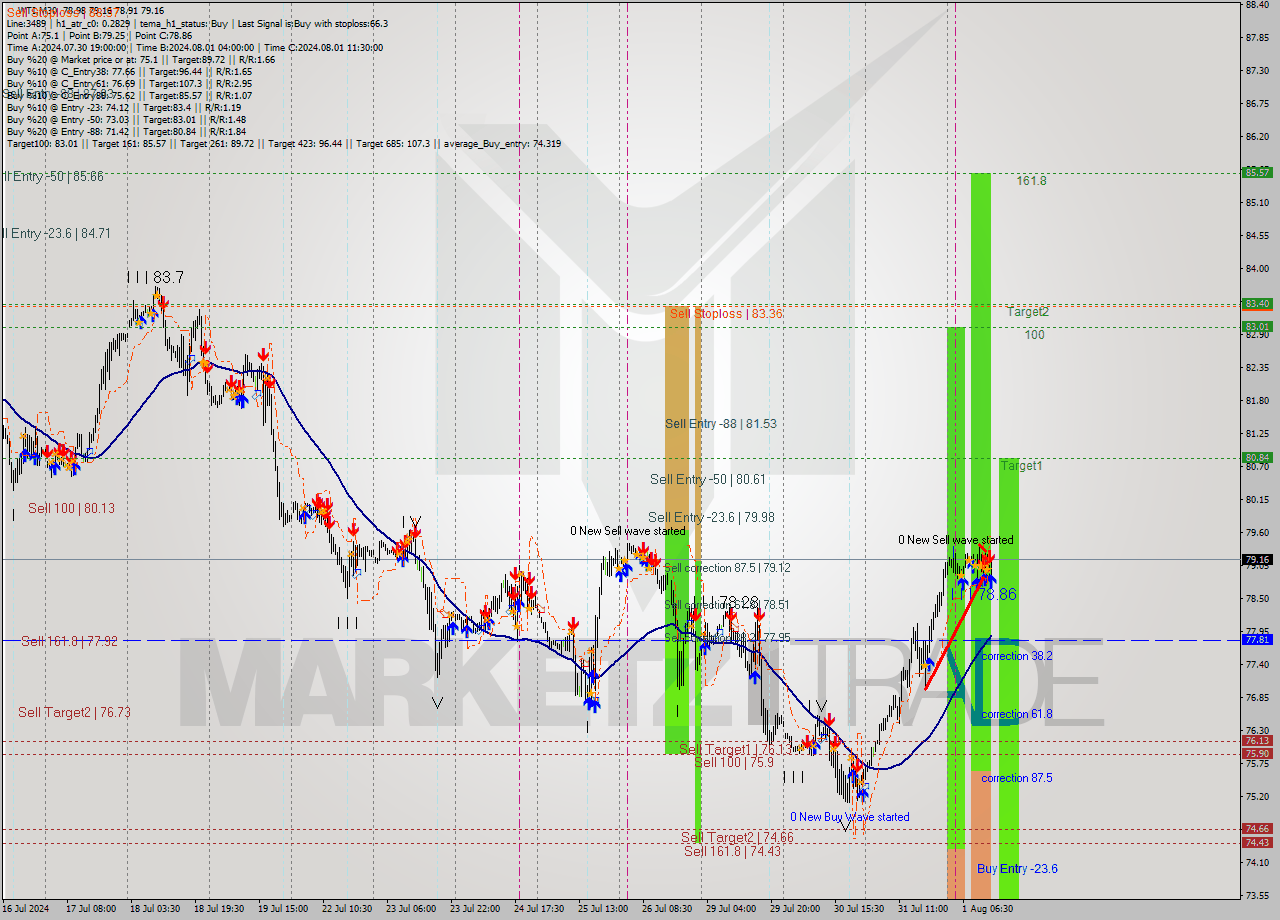Select the blue correction 87.5 label
This screenshot has width=1280, height=920.
[x=1016, y=779]
